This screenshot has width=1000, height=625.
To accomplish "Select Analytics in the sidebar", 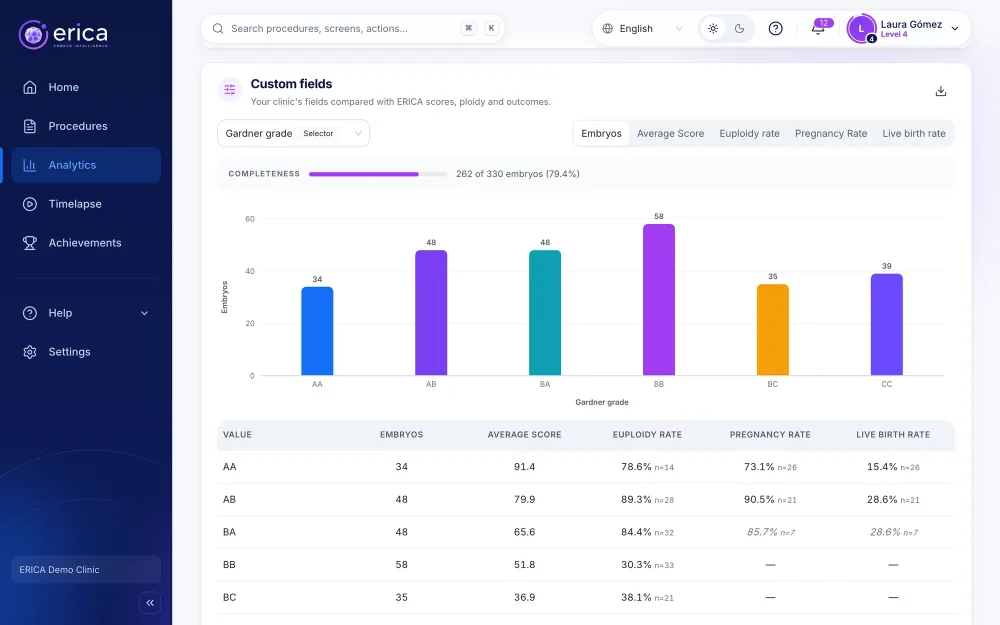I will (x=86, y=165).
